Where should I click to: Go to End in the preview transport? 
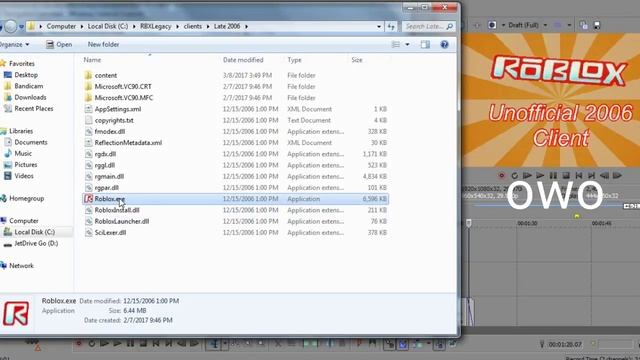591,176
